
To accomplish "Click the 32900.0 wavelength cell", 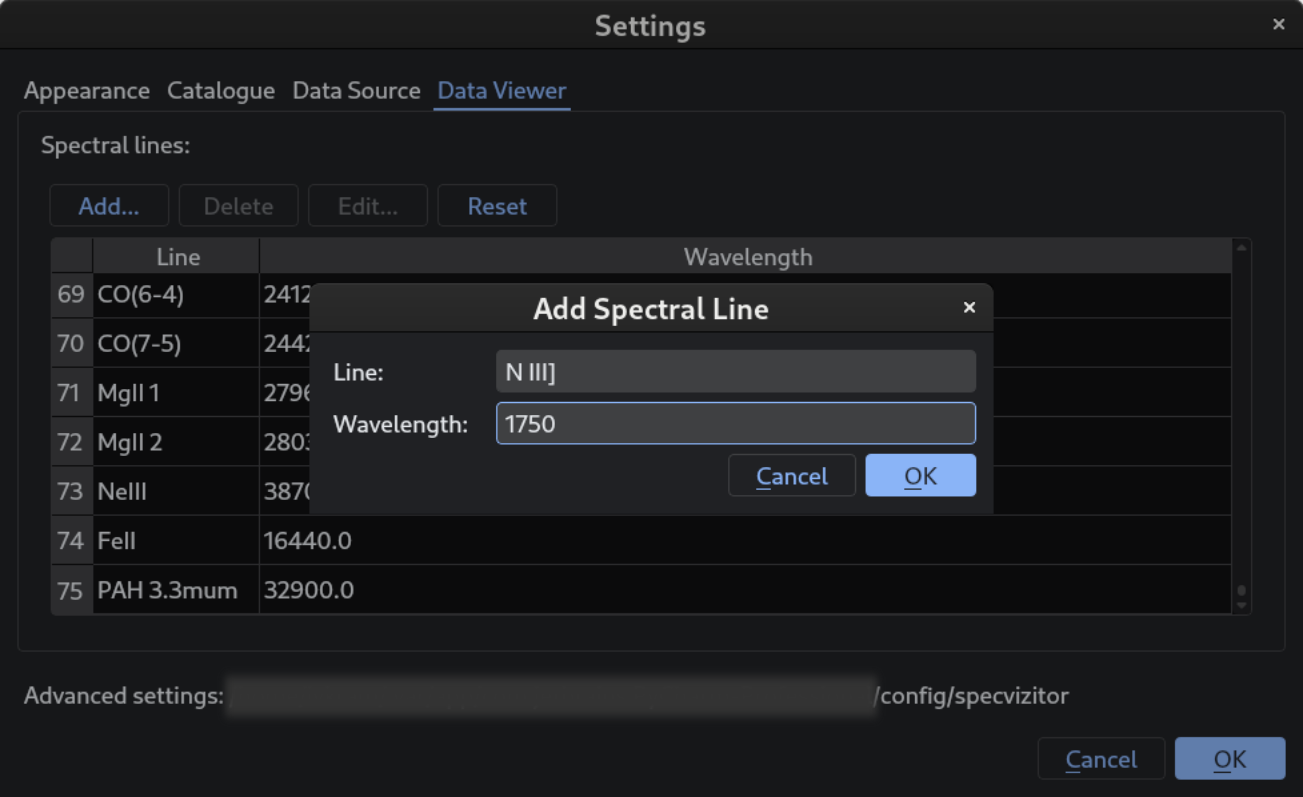I will pyautogui.click(x=745, y=590).
